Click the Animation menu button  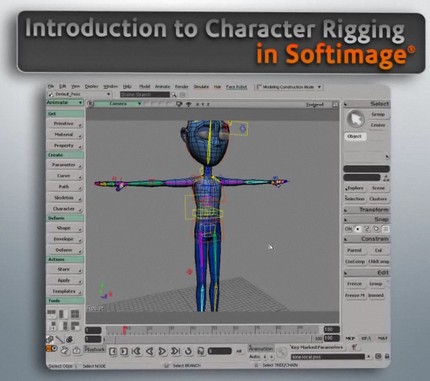click(x=261, y=349)
